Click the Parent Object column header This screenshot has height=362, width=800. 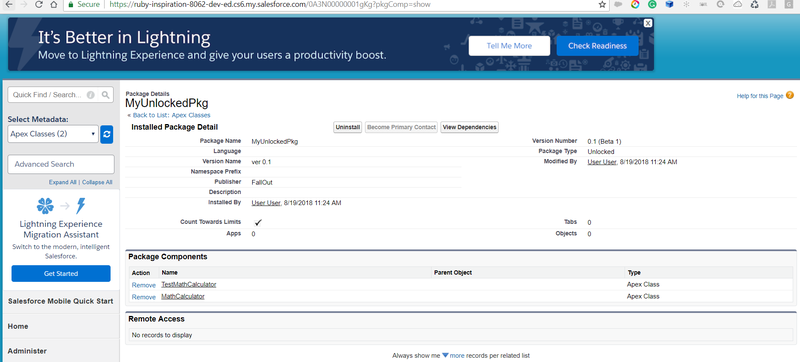tap(453, 273)
